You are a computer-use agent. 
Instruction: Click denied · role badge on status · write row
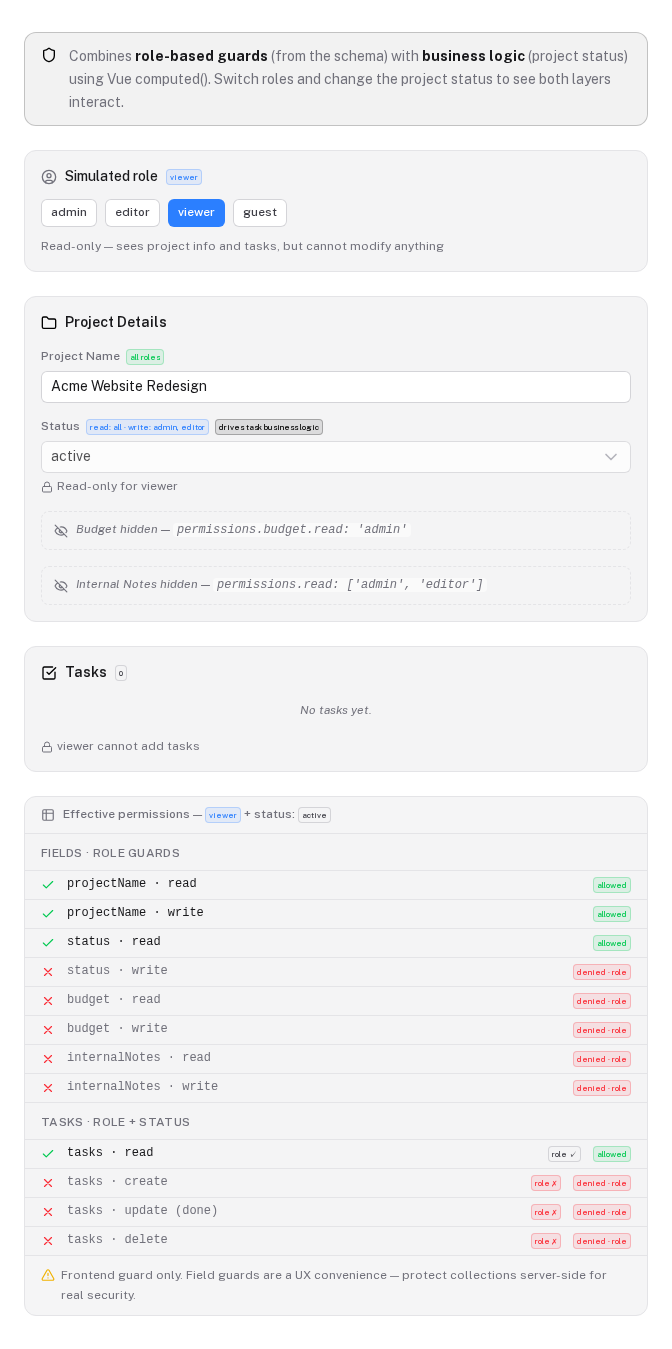point(602,972)
